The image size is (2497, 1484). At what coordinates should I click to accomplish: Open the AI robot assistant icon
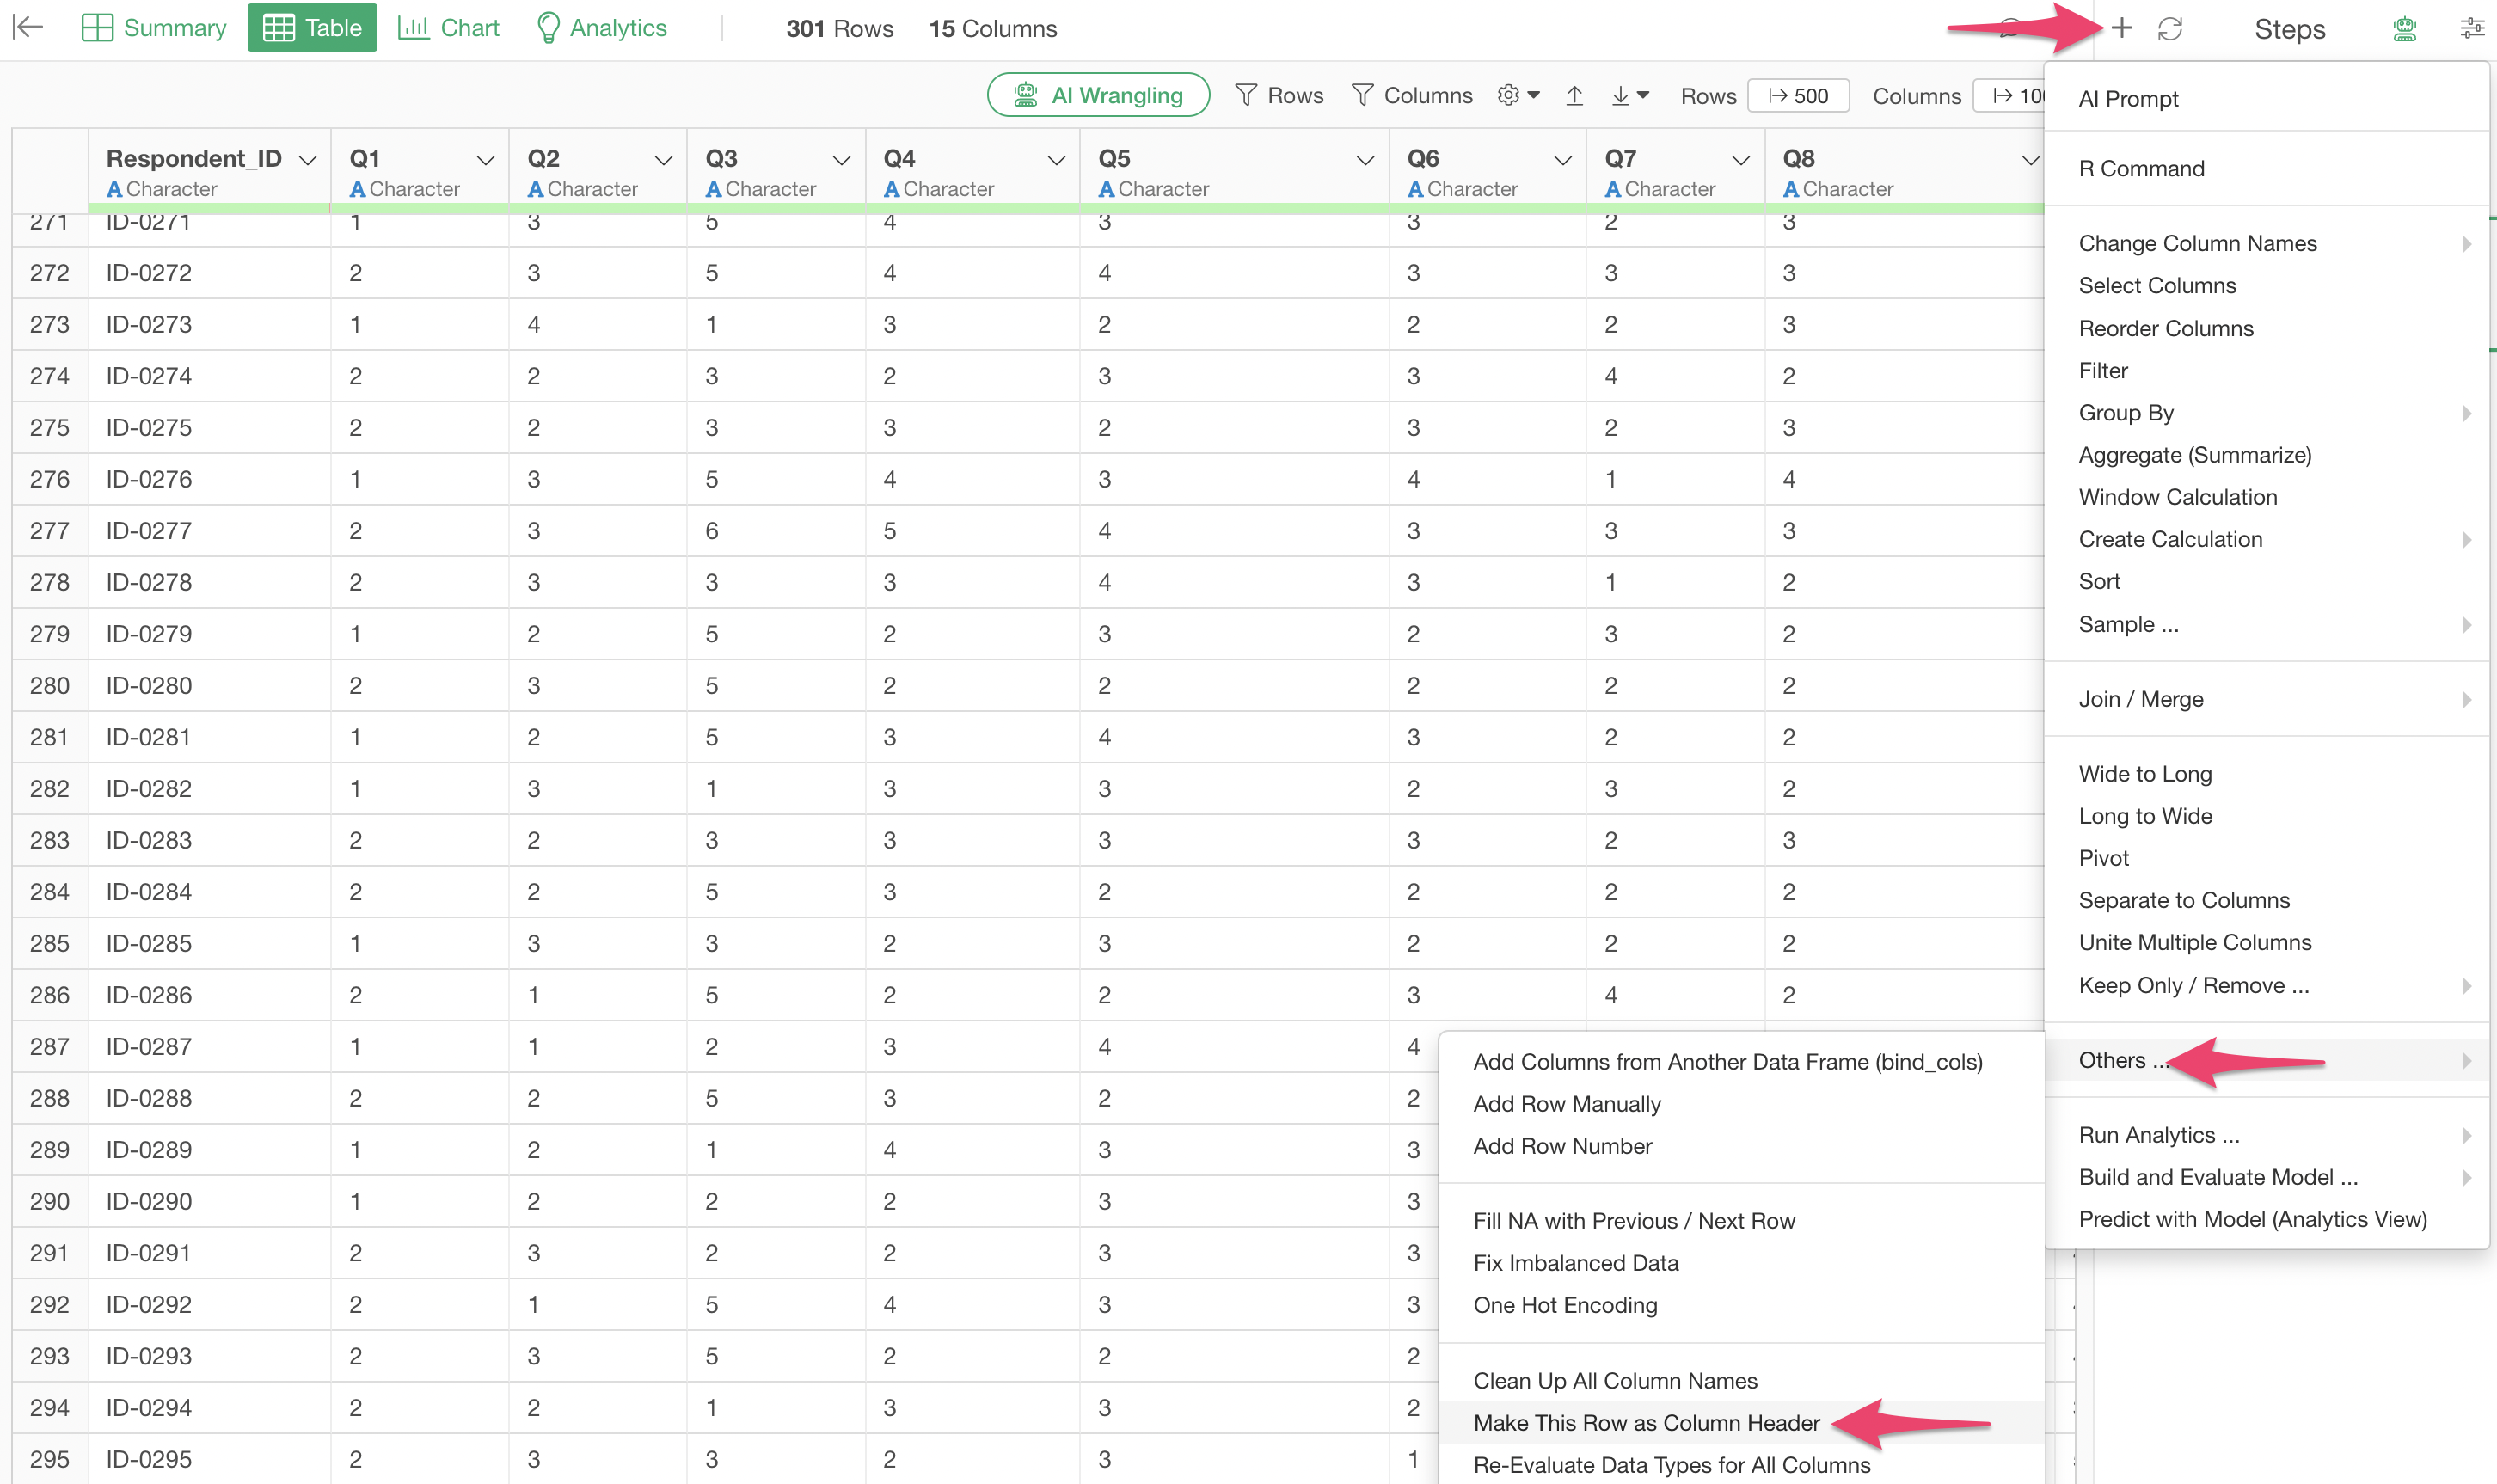(2404, 28)
